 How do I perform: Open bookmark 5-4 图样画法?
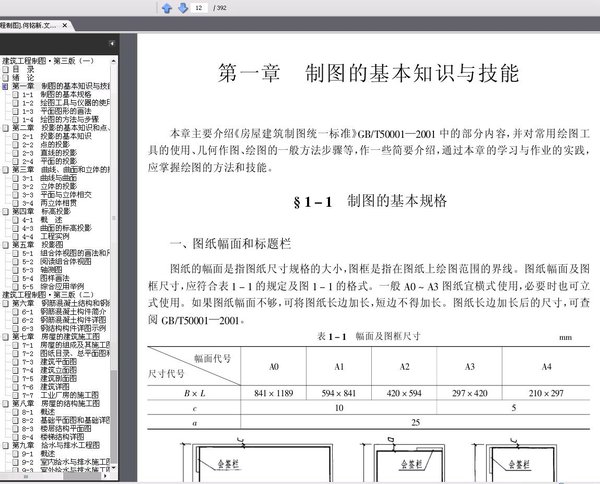tap(46, 278)
